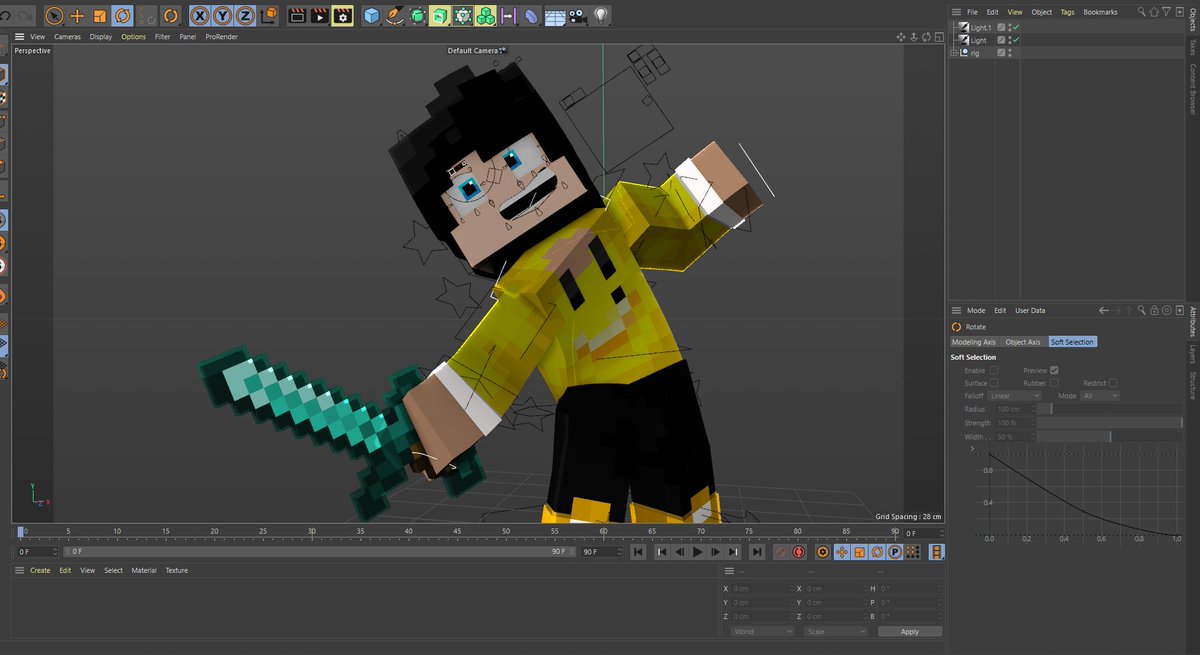Screen dimensions: 1200x655
Task: Search objects with magnifier icon
Action: coord(1142,12)
